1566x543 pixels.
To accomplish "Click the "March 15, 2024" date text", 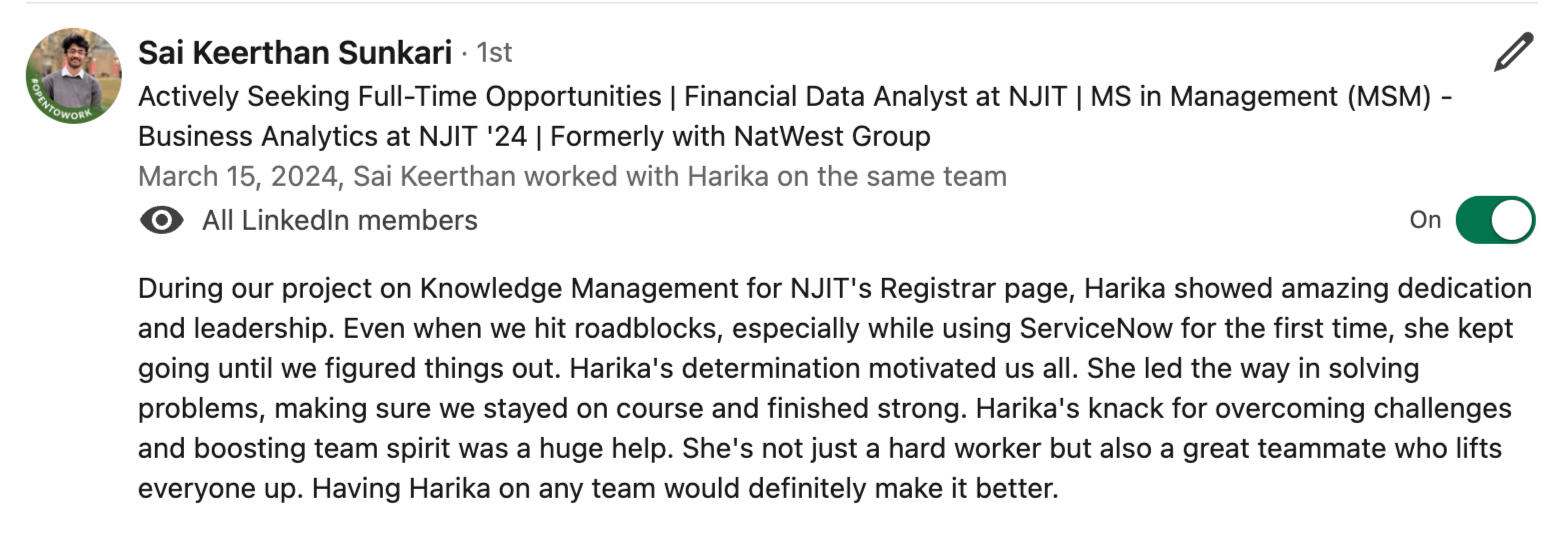I will coord(239,177).
